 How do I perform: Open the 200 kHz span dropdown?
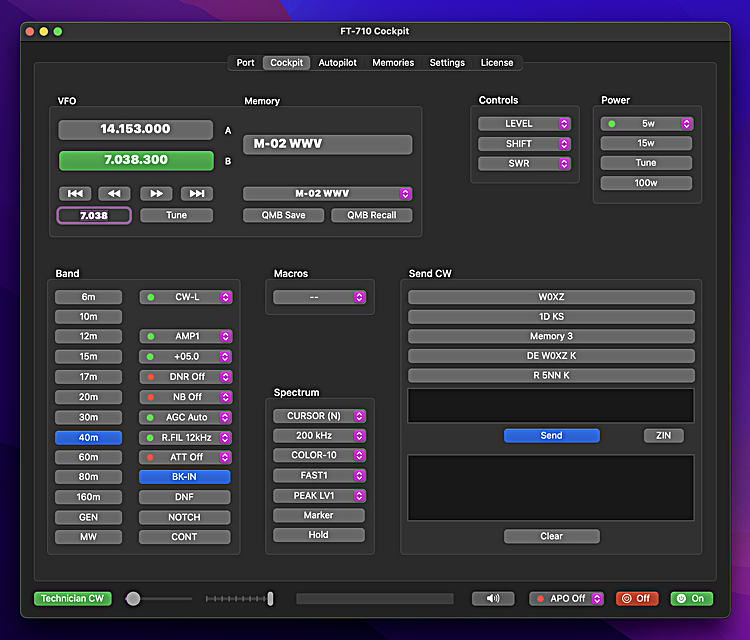[x=319, y=436]
